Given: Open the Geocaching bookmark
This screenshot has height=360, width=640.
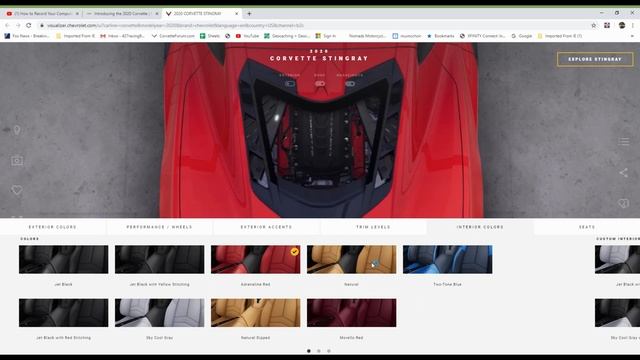Looking at the screenshot, I should click(x=287, y=36).
